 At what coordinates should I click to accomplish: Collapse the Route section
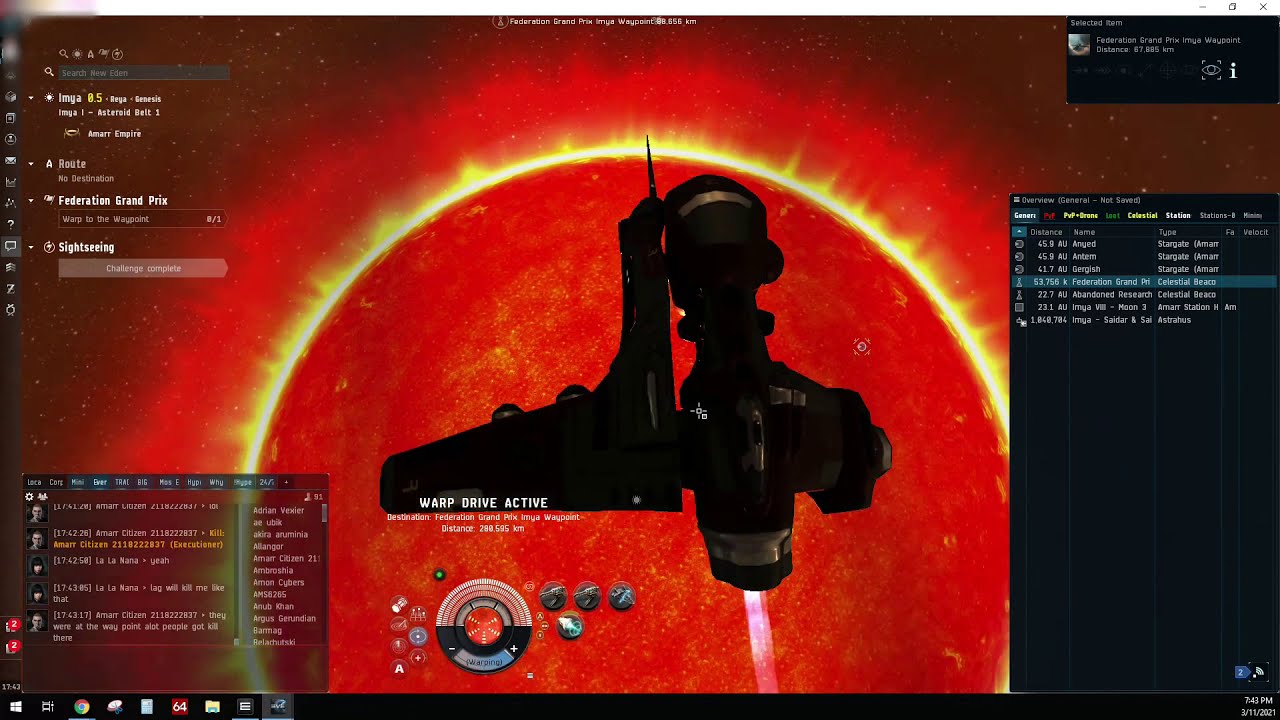31,163
